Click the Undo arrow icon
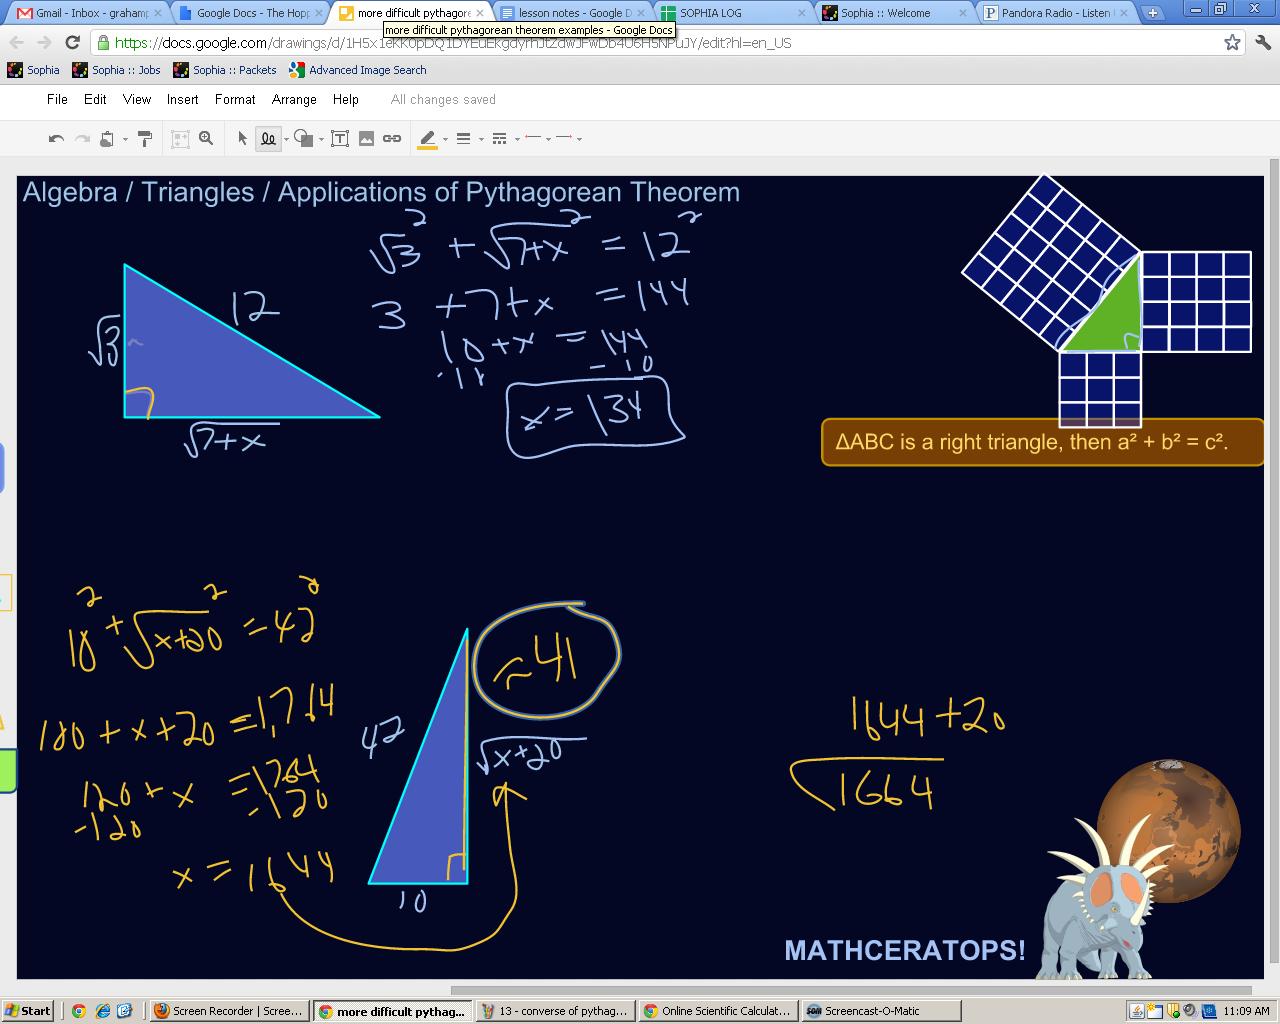This screenshot has width=1280, height=1024. (56, 139)
